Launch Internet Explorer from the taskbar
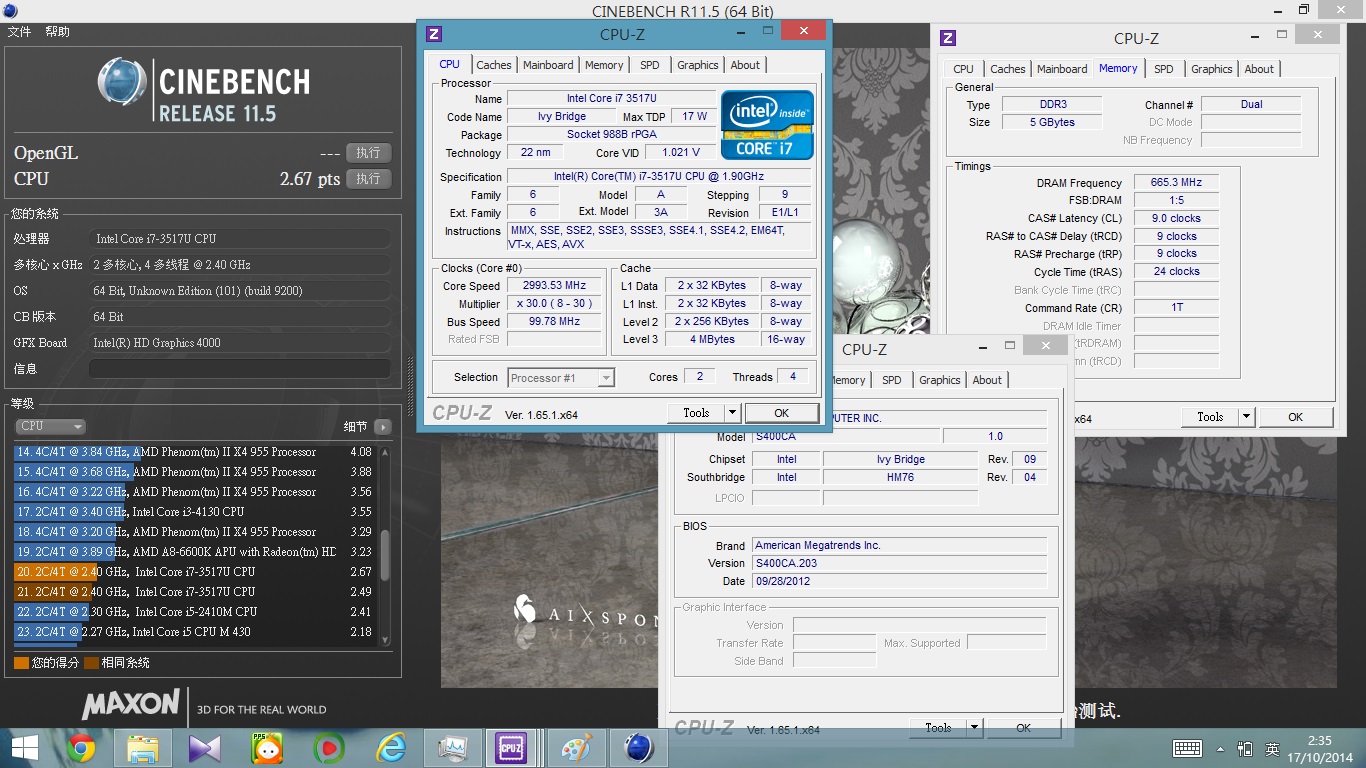The width and height of the screenshot is (1366, 768). (390, 748)
